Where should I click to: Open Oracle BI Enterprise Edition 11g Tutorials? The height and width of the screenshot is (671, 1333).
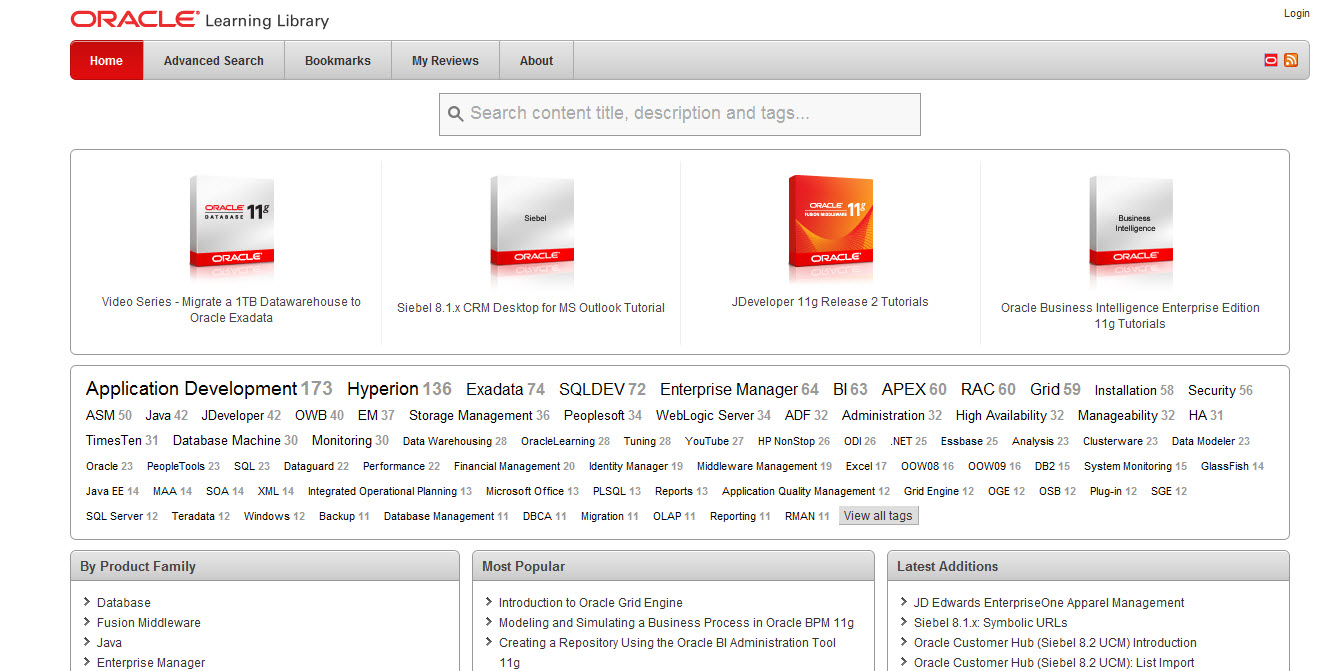1130,315
